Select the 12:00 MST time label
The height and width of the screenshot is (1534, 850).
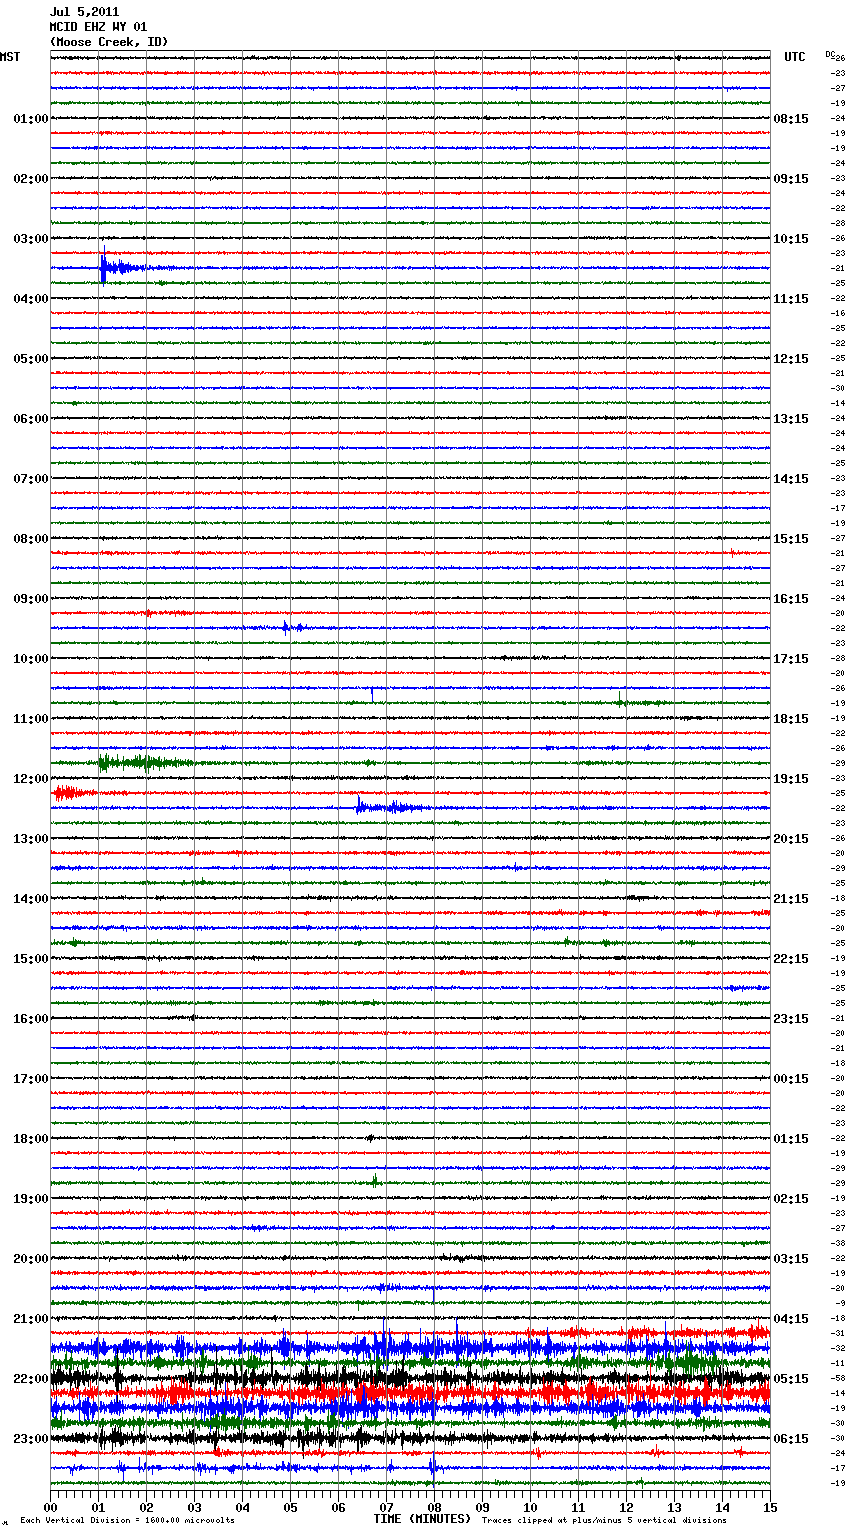point(31,779)
